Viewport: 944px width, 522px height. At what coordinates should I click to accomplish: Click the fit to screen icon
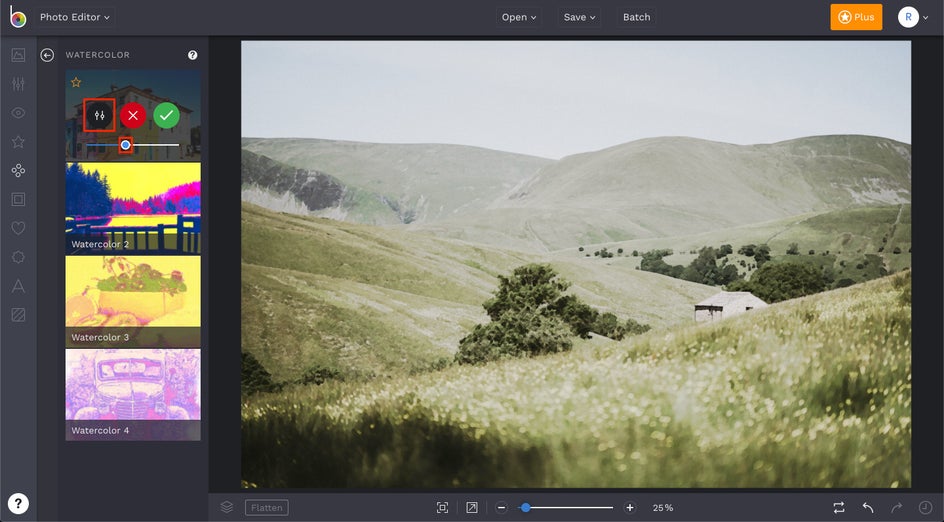442,508
